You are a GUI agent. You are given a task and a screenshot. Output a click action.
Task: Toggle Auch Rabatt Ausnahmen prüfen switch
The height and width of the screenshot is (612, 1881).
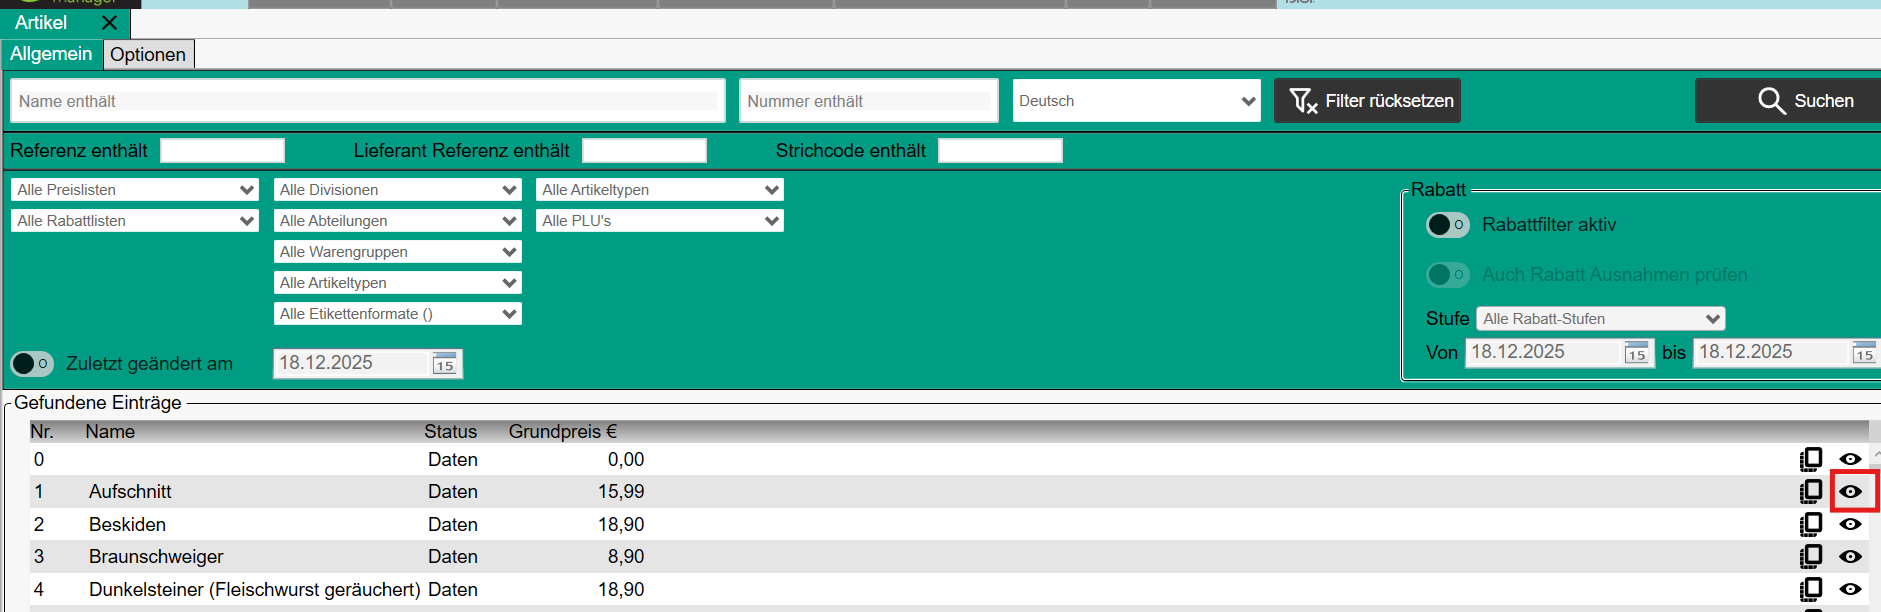[x=1447, y=274]
